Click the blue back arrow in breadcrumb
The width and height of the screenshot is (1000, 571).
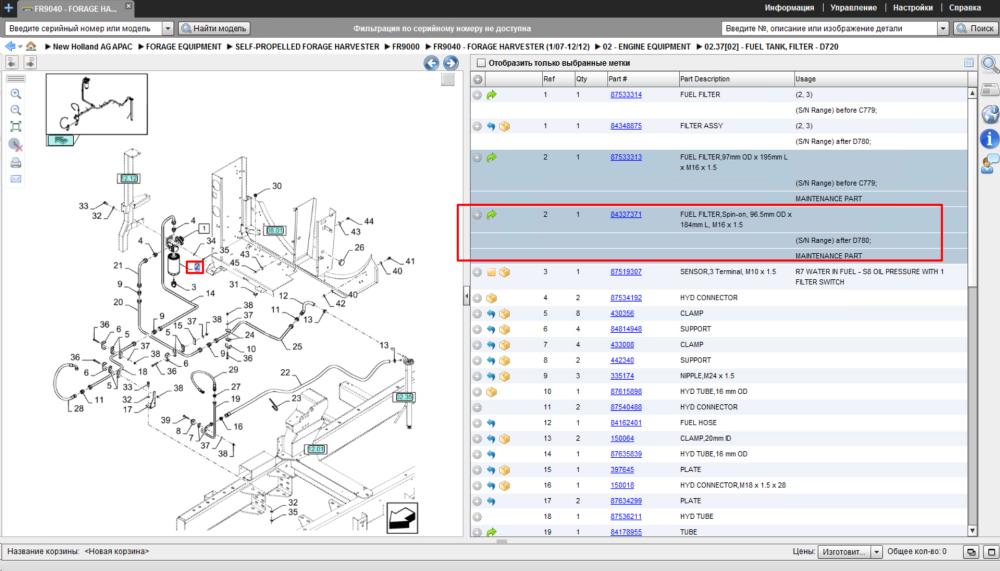pyautogui.click(x=10, y=47)
